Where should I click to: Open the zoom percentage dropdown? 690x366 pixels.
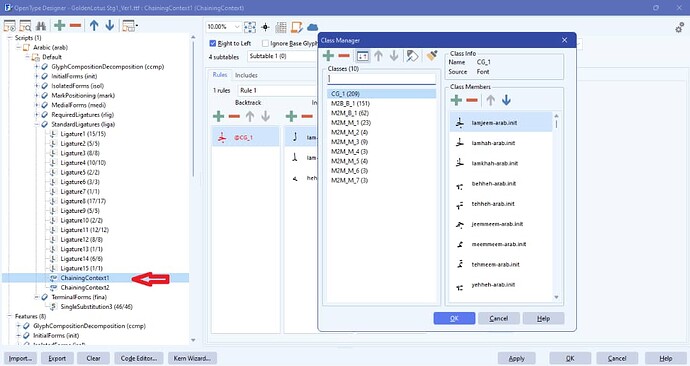(x=237, y=27)
